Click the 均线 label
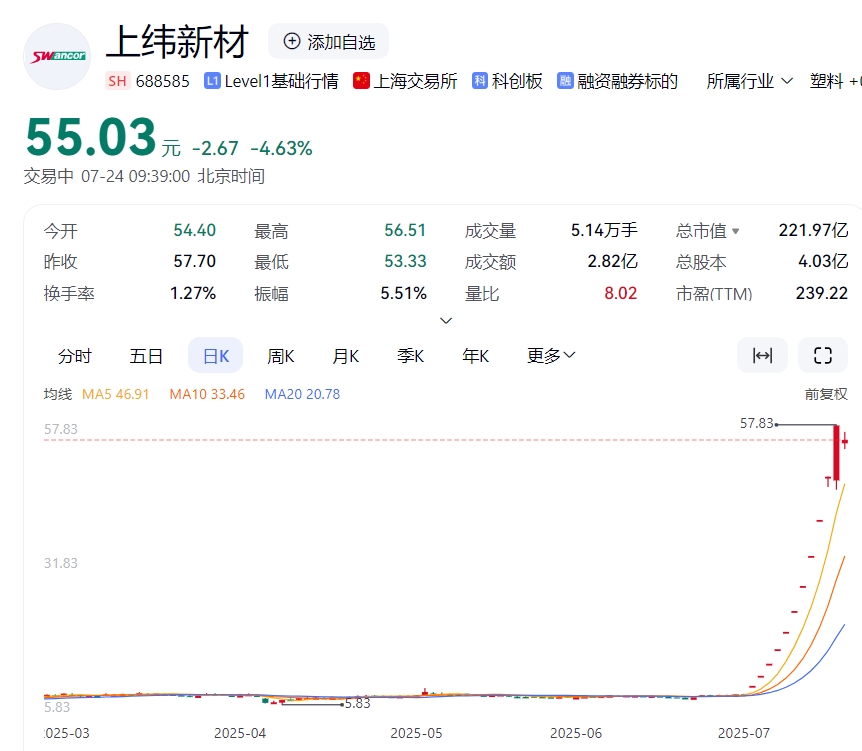The height and width of the screenshot is (751, 862). [58, 394]
